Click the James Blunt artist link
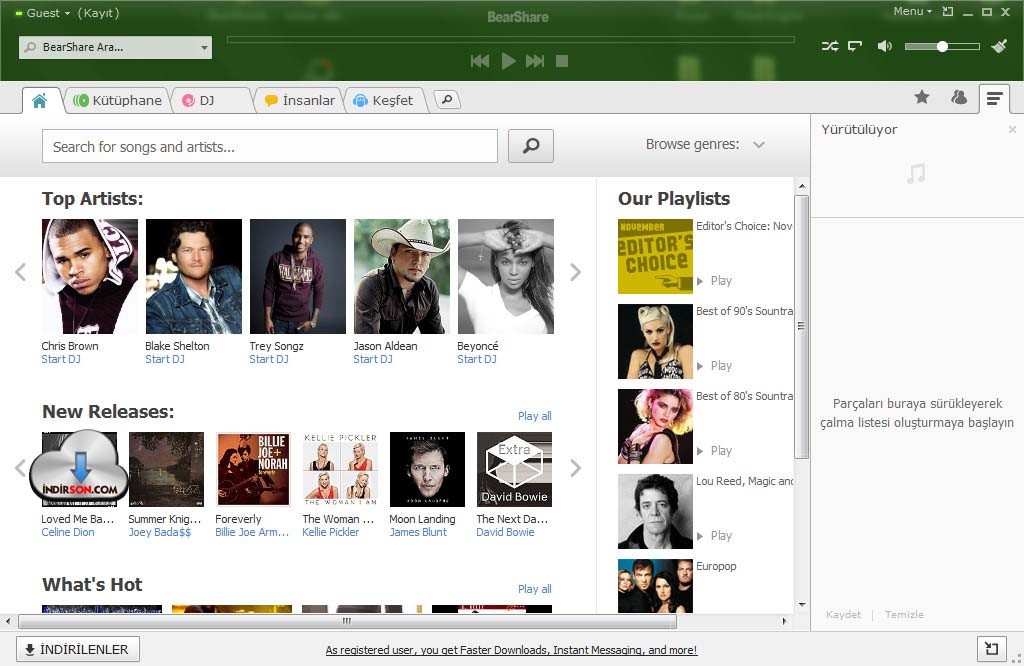The height and width of the screenshot is (666, 1024). click(x=418, y=532)
